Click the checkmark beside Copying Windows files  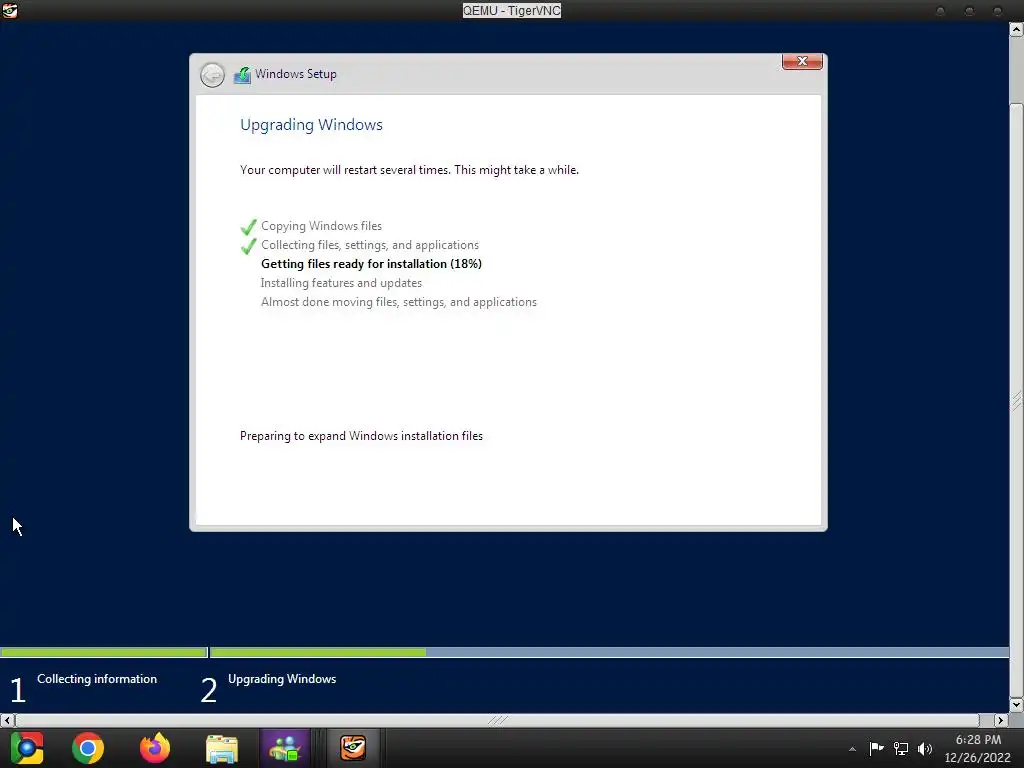(248, 227)
